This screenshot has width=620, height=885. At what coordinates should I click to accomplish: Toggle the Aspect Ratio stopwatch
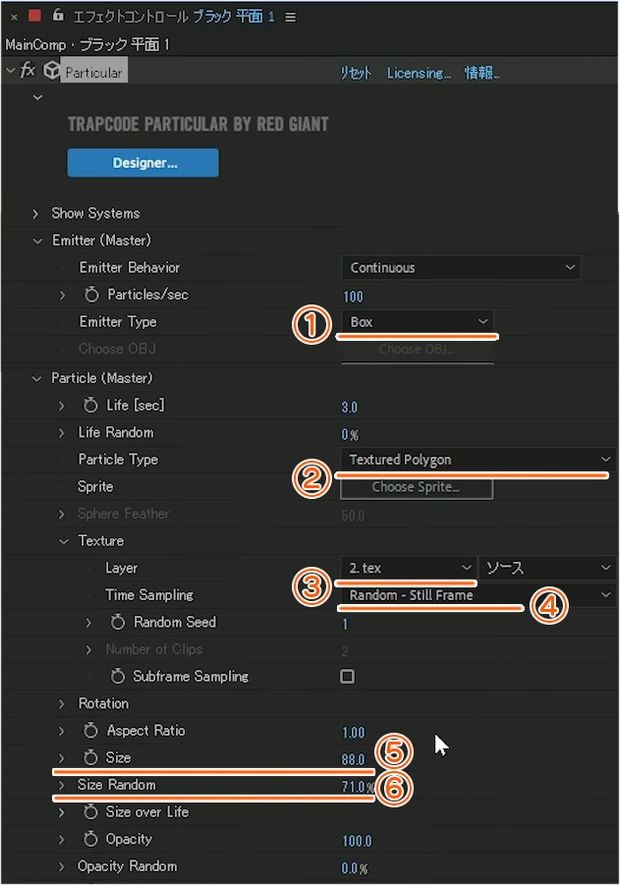point(90,730)
